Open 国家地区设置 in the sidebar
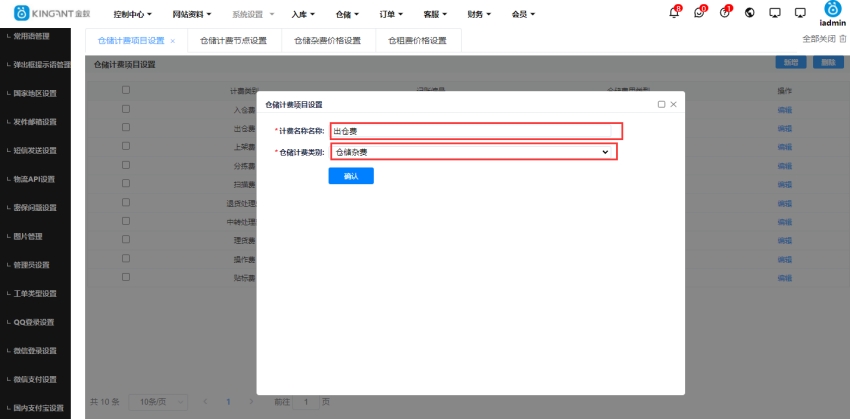This screenshot has width=851, height=419. [35, 93]
